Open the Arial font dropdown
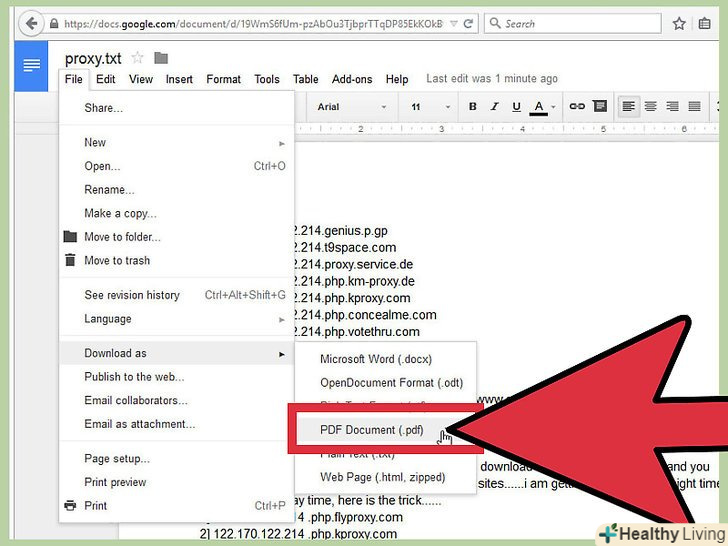The width and height of the screenshot is (728, 546). pos(351,107)
